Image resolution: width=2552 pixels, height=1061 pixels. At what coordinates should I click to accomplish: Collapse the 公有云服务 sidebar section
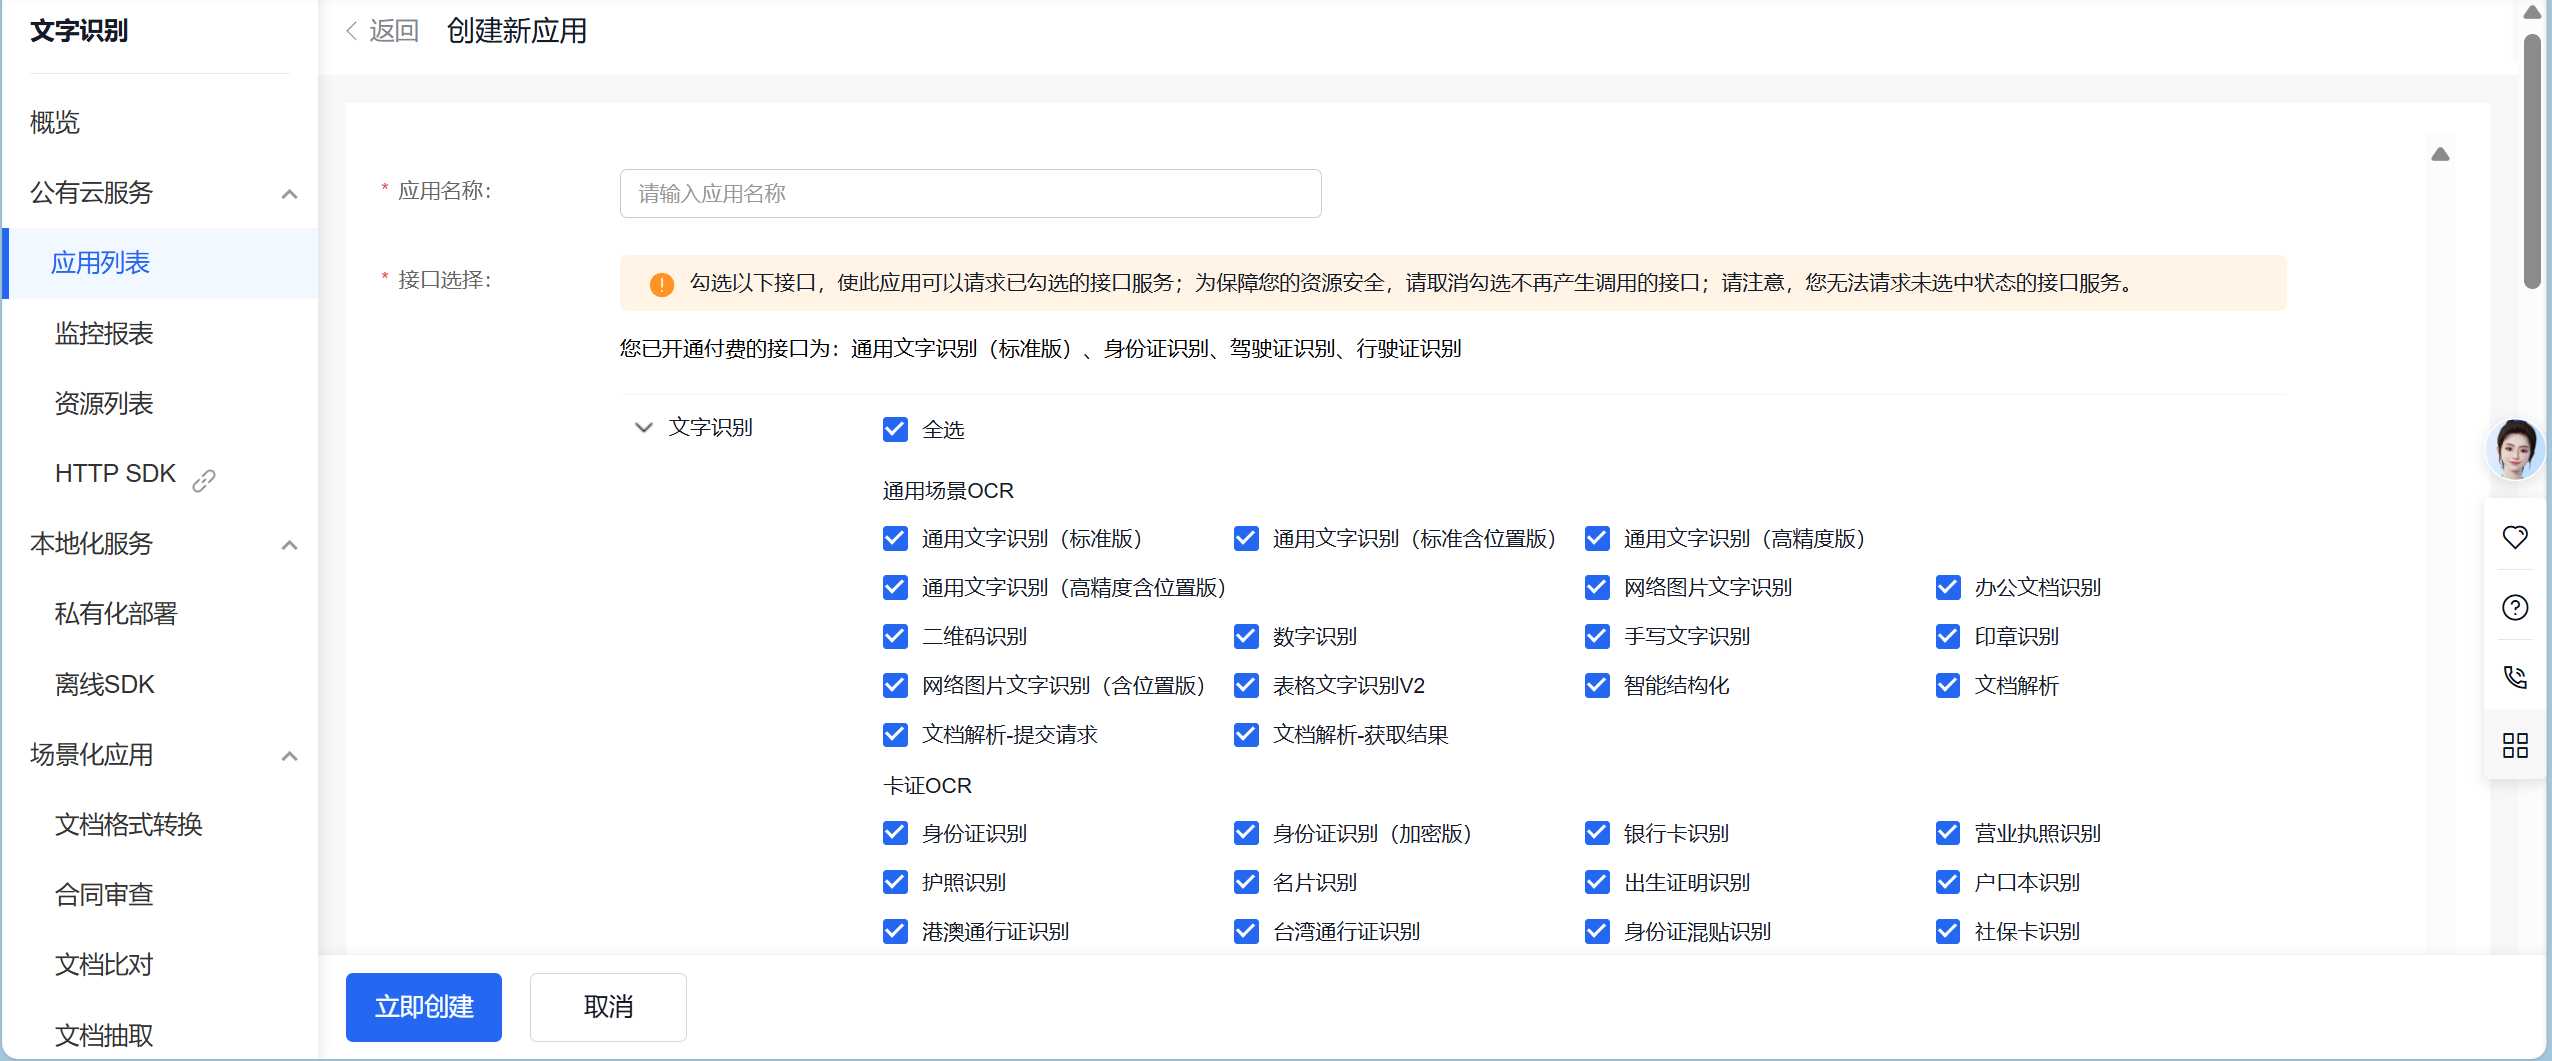point(288,193)
